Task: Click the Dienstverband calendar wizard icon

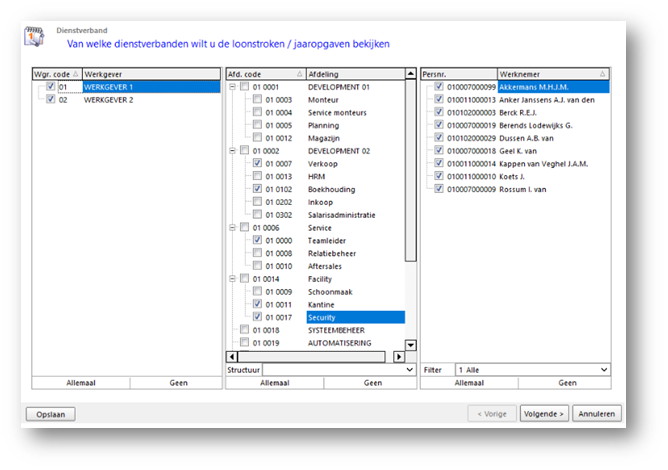Action: pyautogui.click(x=34, y=36)
